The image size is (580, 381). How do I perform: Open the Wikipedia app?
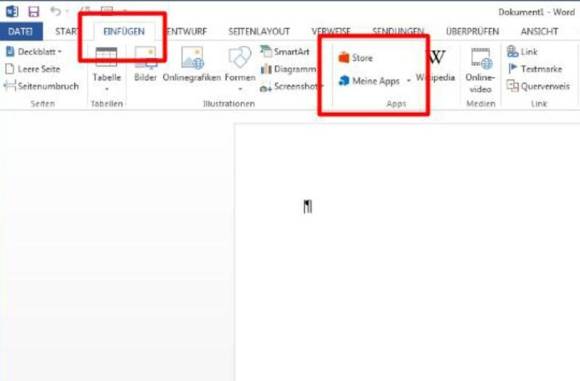436,65
